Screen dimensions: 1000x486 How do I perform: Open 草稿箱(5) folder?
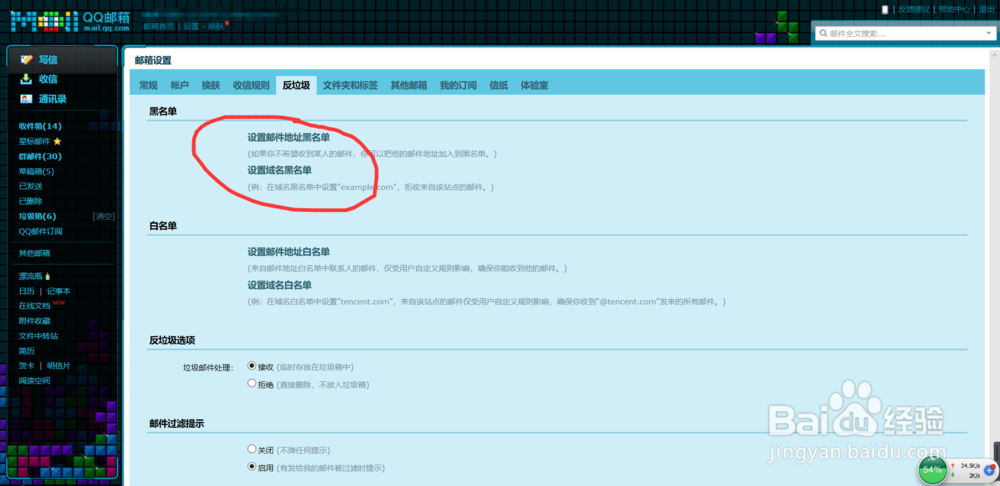[x=37, y=171]
